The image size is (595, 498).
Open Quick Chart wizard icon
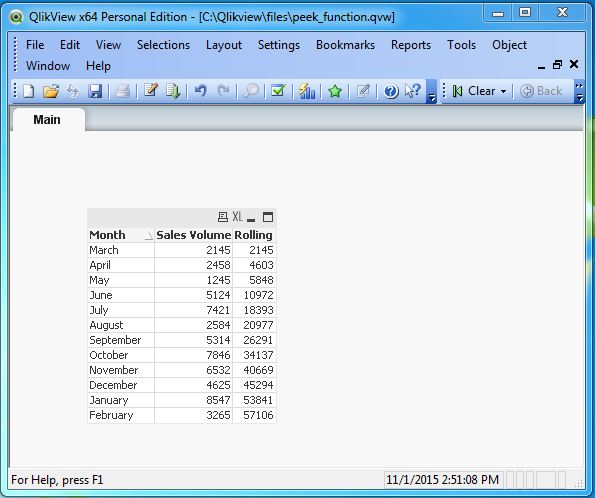point(307,91)
